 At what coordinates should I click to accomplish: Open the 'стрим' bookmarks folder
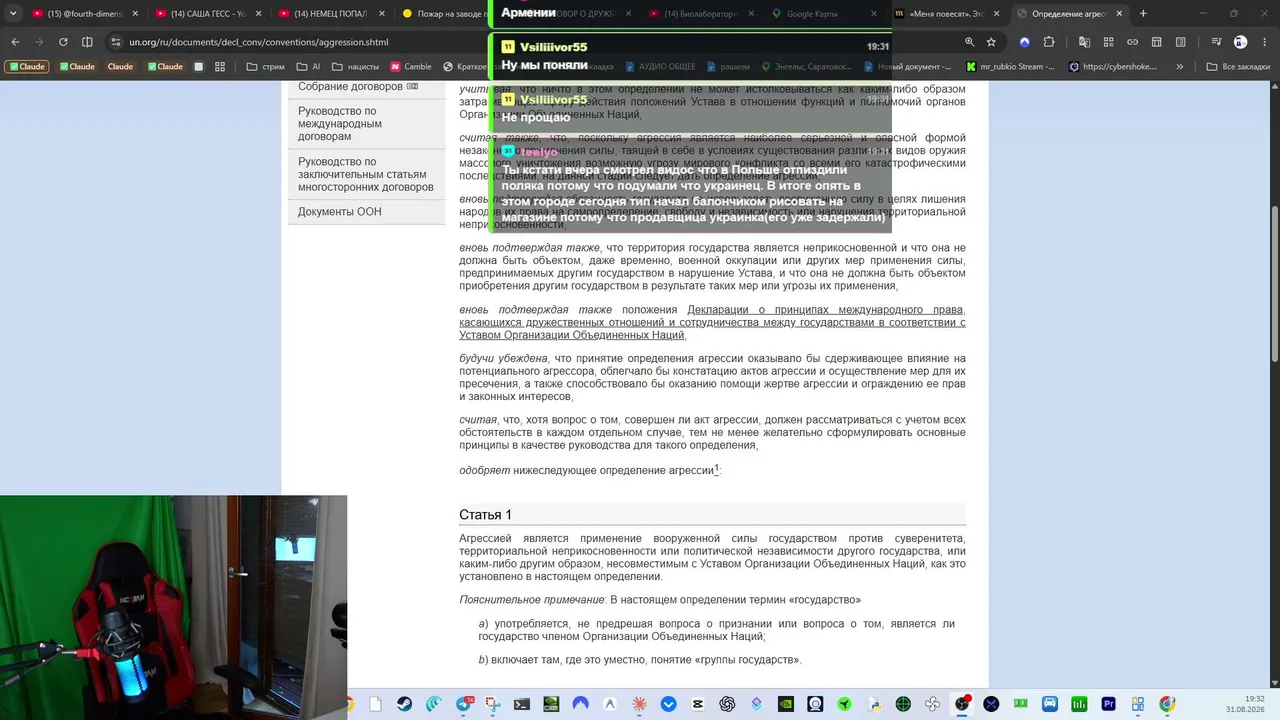[265, 67]
